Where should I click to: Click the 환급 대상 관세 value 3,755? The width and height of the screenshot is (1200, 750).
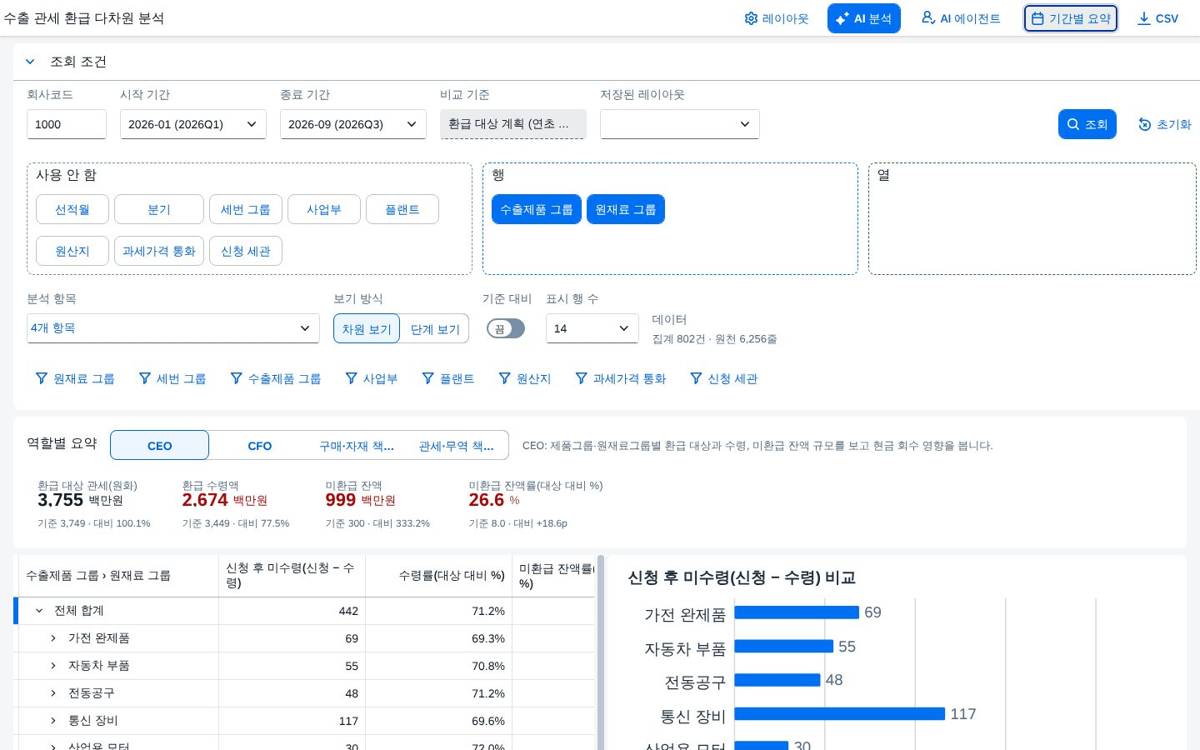point(60,500)
